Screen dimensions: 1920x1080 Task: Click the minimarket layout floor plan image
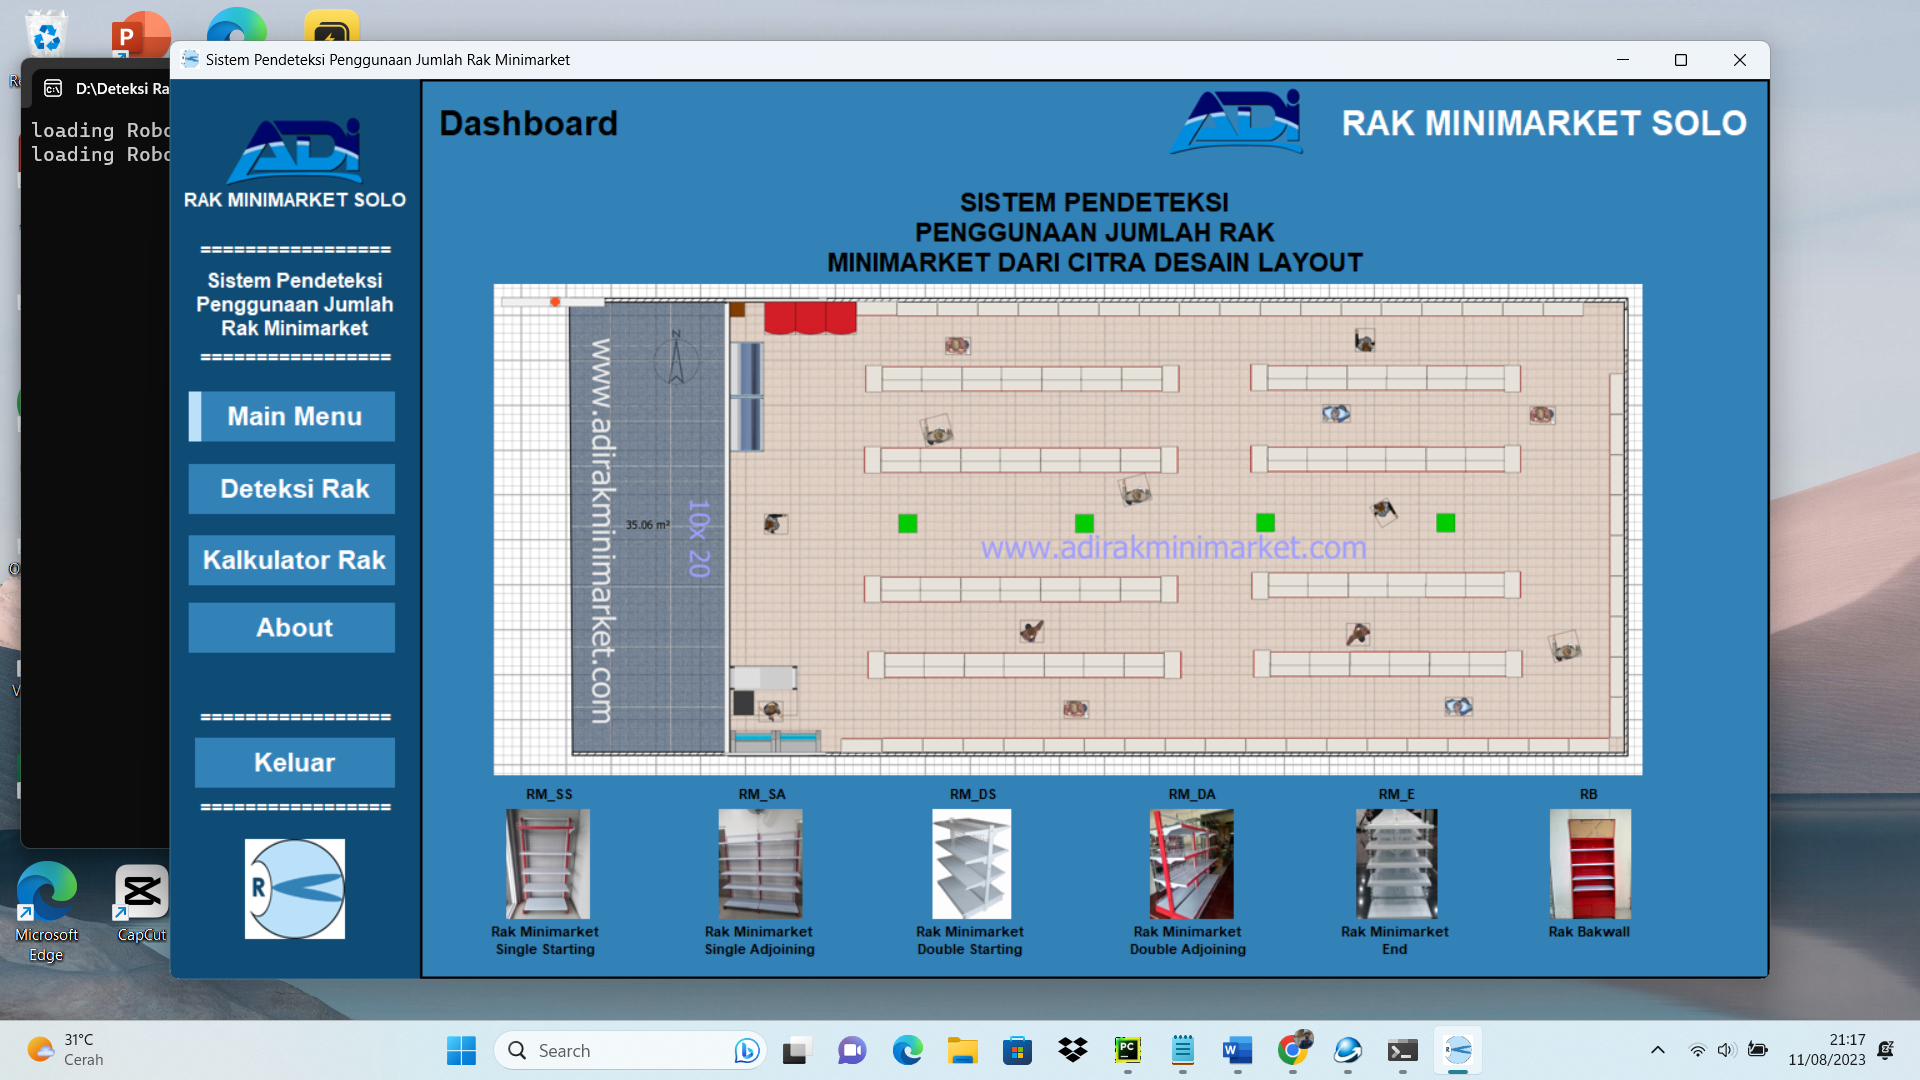coord(1067,529)
